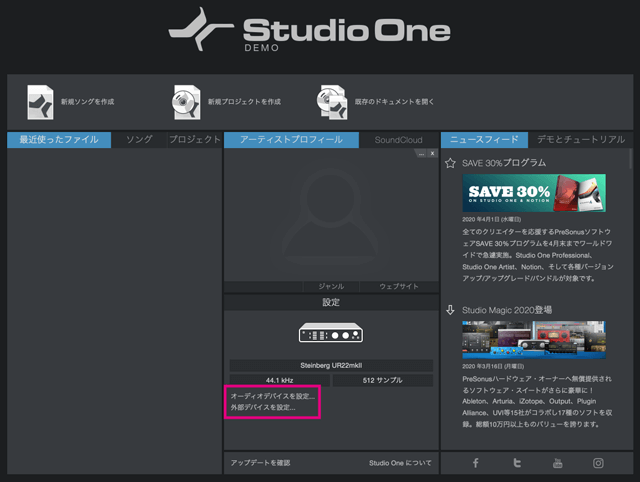Select the ニュースフィード tab
The height and width of the screenshot is (482, 640).
click(484, 140)
